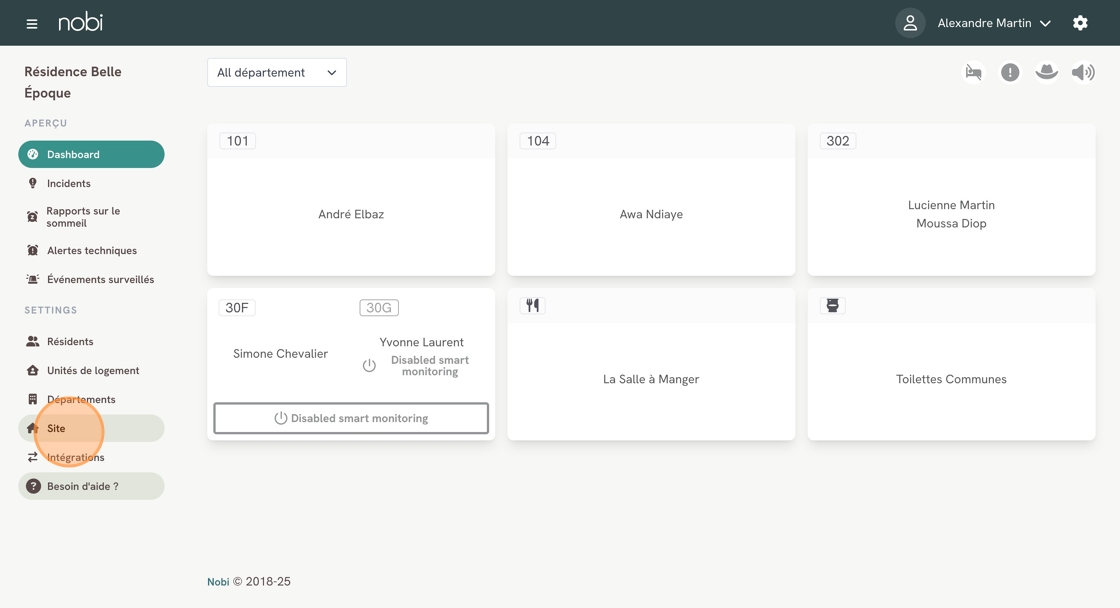The image size is (1120, 608).
Task: Go to Rapports sur le sommeil
Action: (83, 217)
